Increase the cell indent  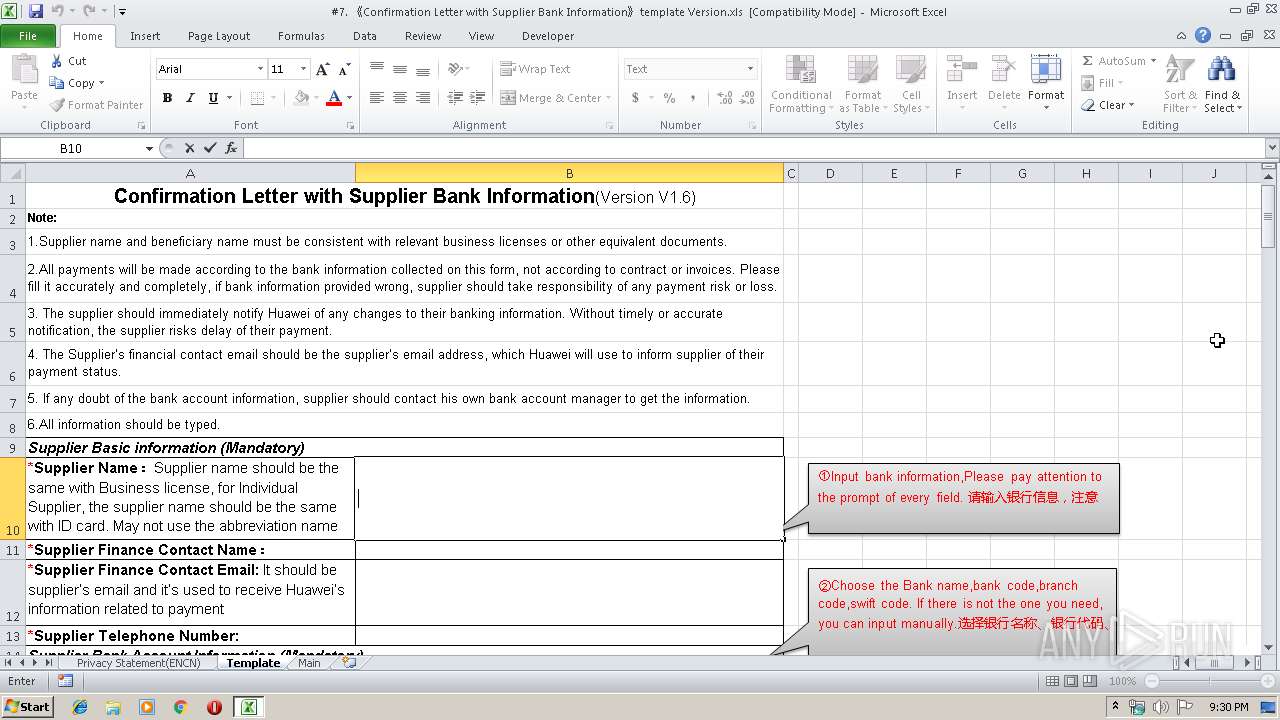click(x=478, y=98)
